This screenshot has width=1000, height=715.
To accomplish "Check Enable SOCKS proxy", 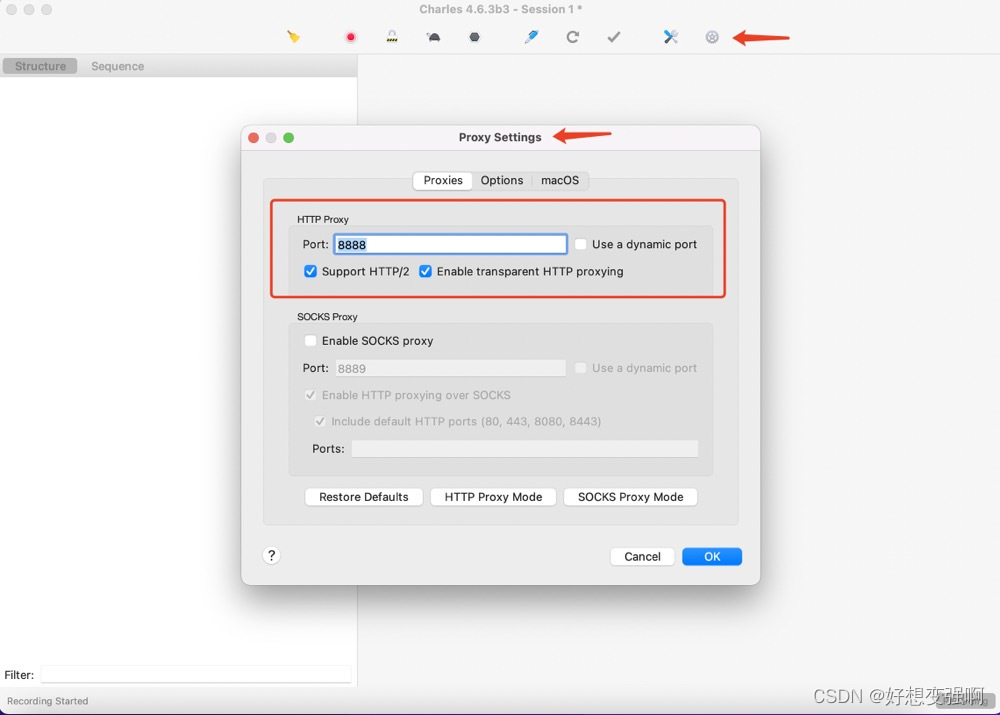I will coord(311,341).
